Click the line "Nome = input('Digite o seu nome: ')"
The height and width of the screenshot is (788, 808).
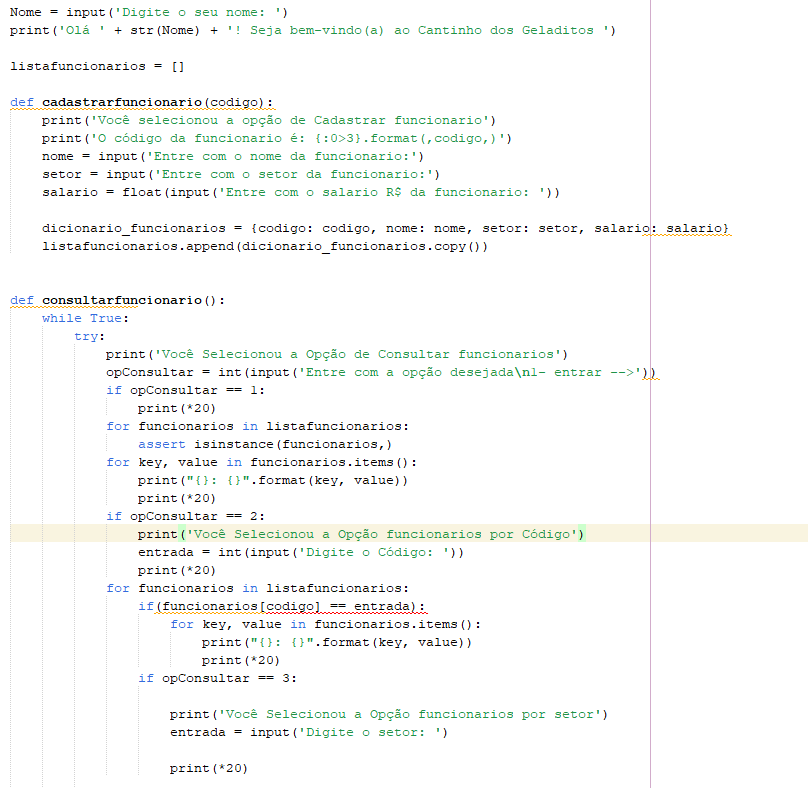(x=149, y=12)
